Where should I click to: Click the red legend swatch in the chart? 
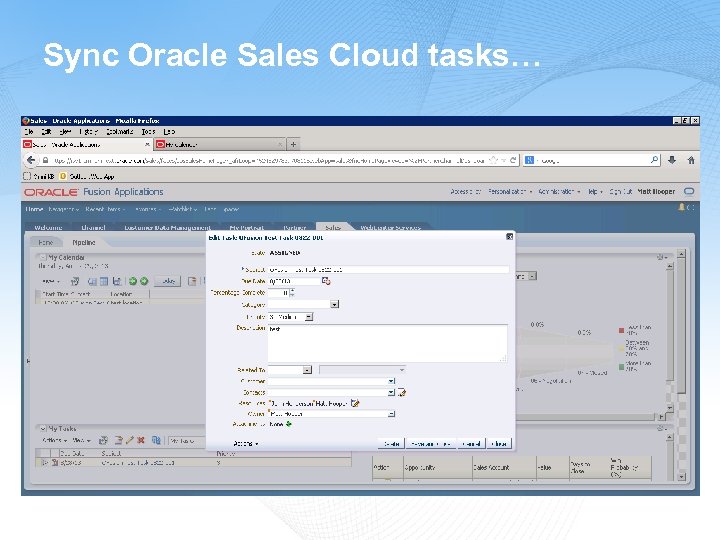coord(621,330)
